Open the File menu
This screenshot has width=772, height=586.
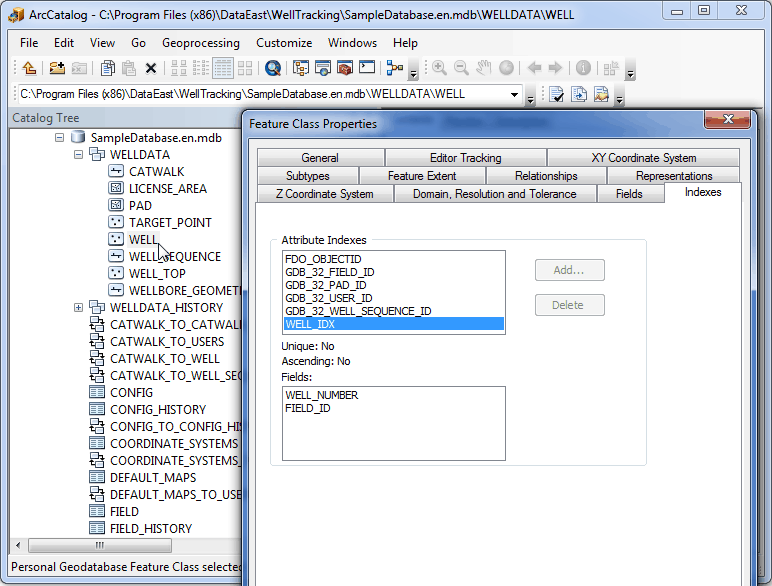tap(29, 43)
